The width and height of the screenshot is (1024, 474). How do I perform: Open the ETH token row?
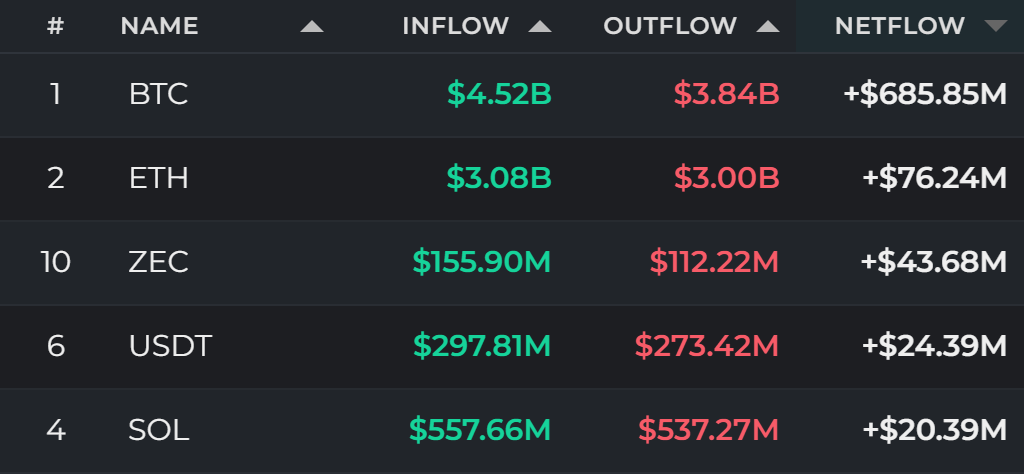coord(512,178)
